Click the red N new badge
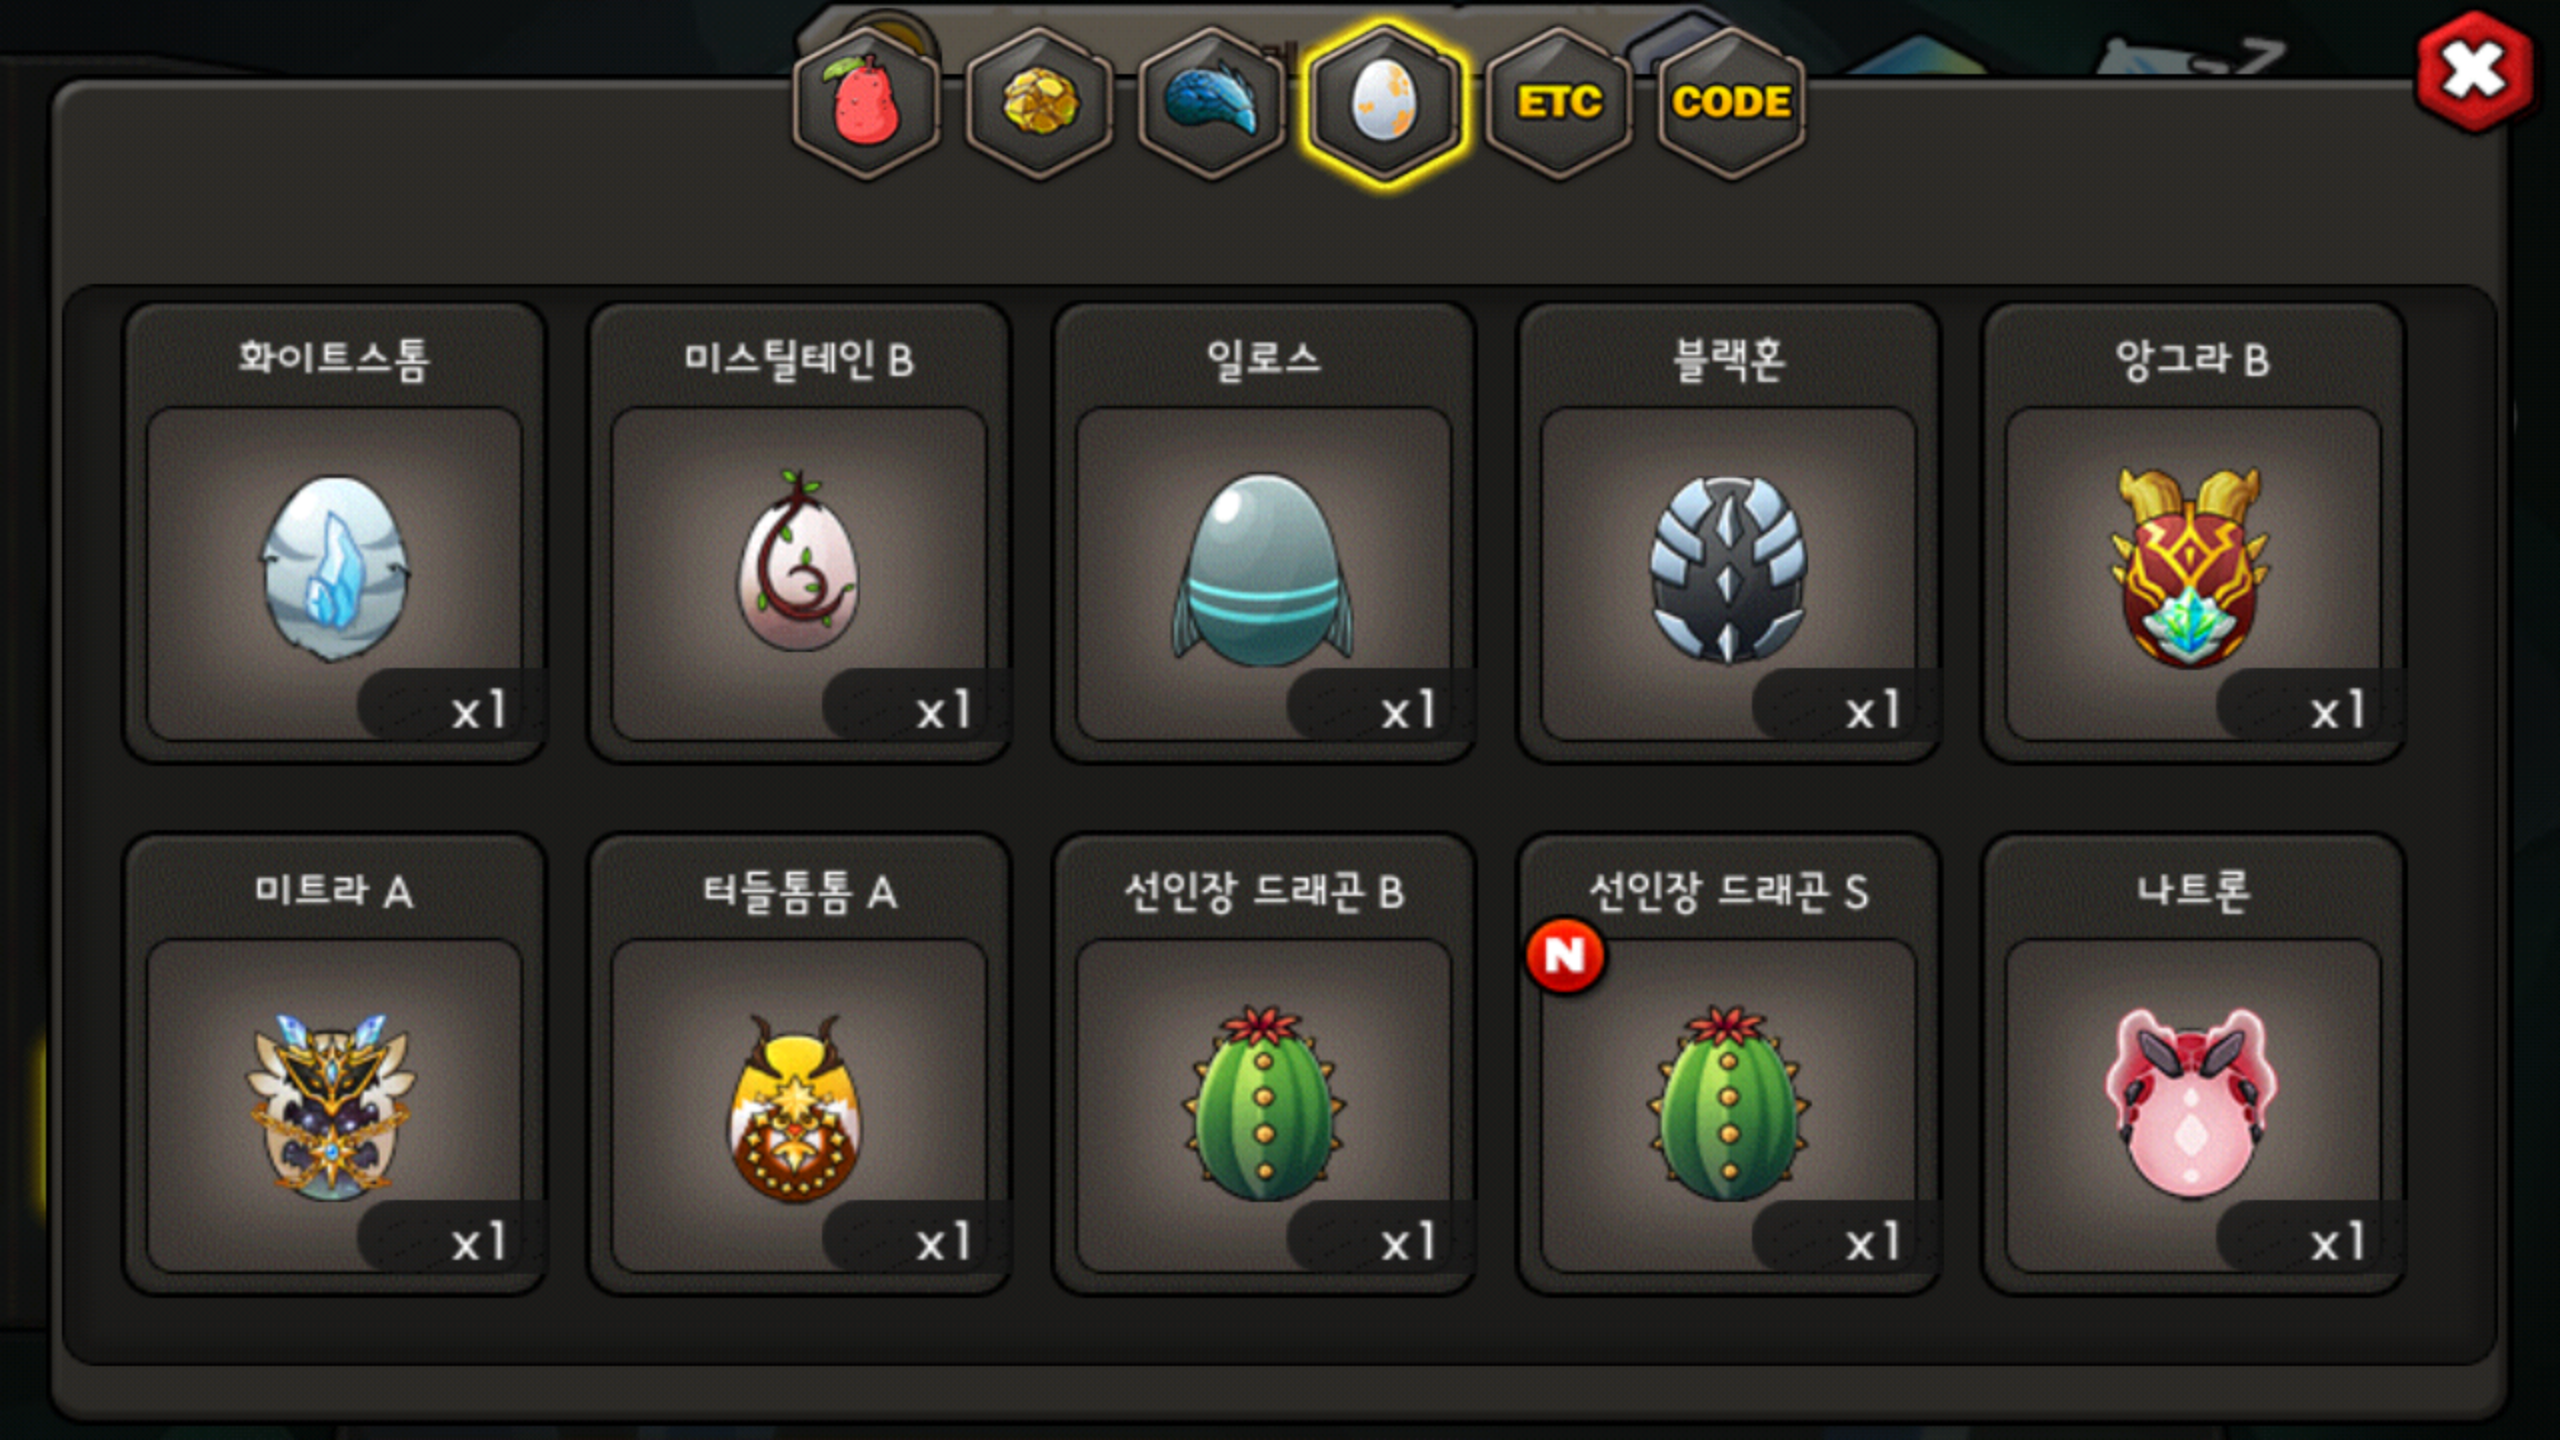Screen dimensions: 2560x1440 1565,956
